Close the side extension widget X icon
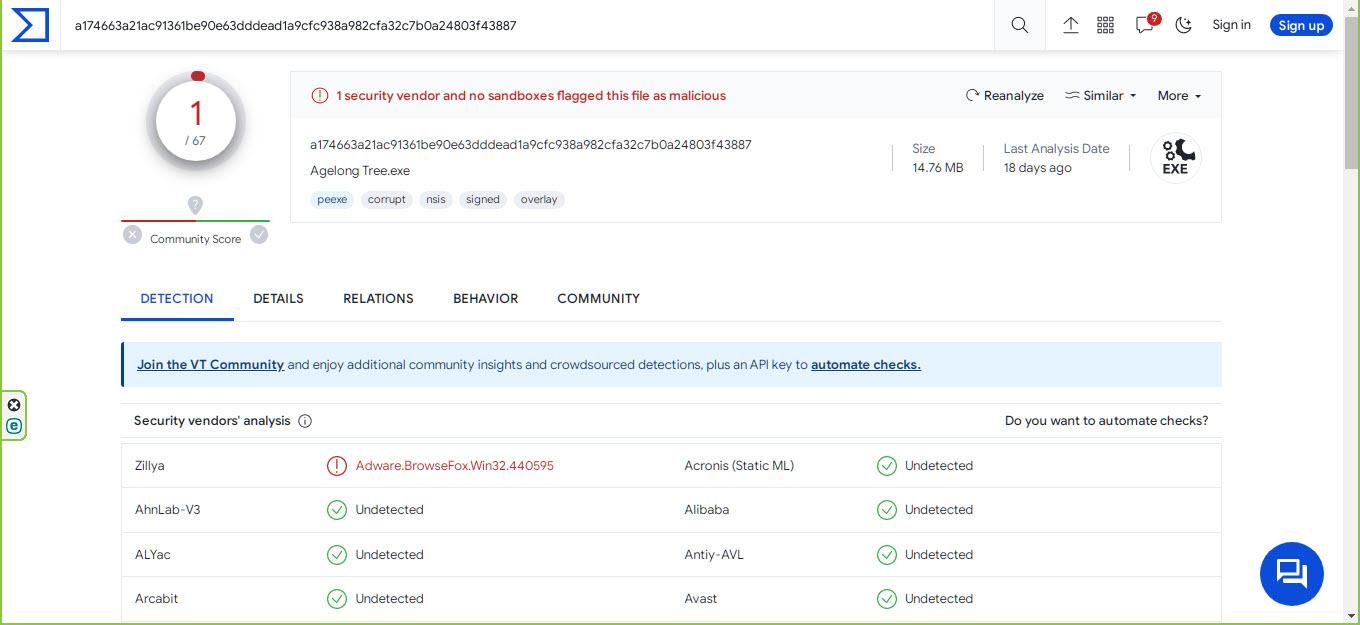Image resolution: width=1360 pixels, height=625 pixels. (14, 405)
